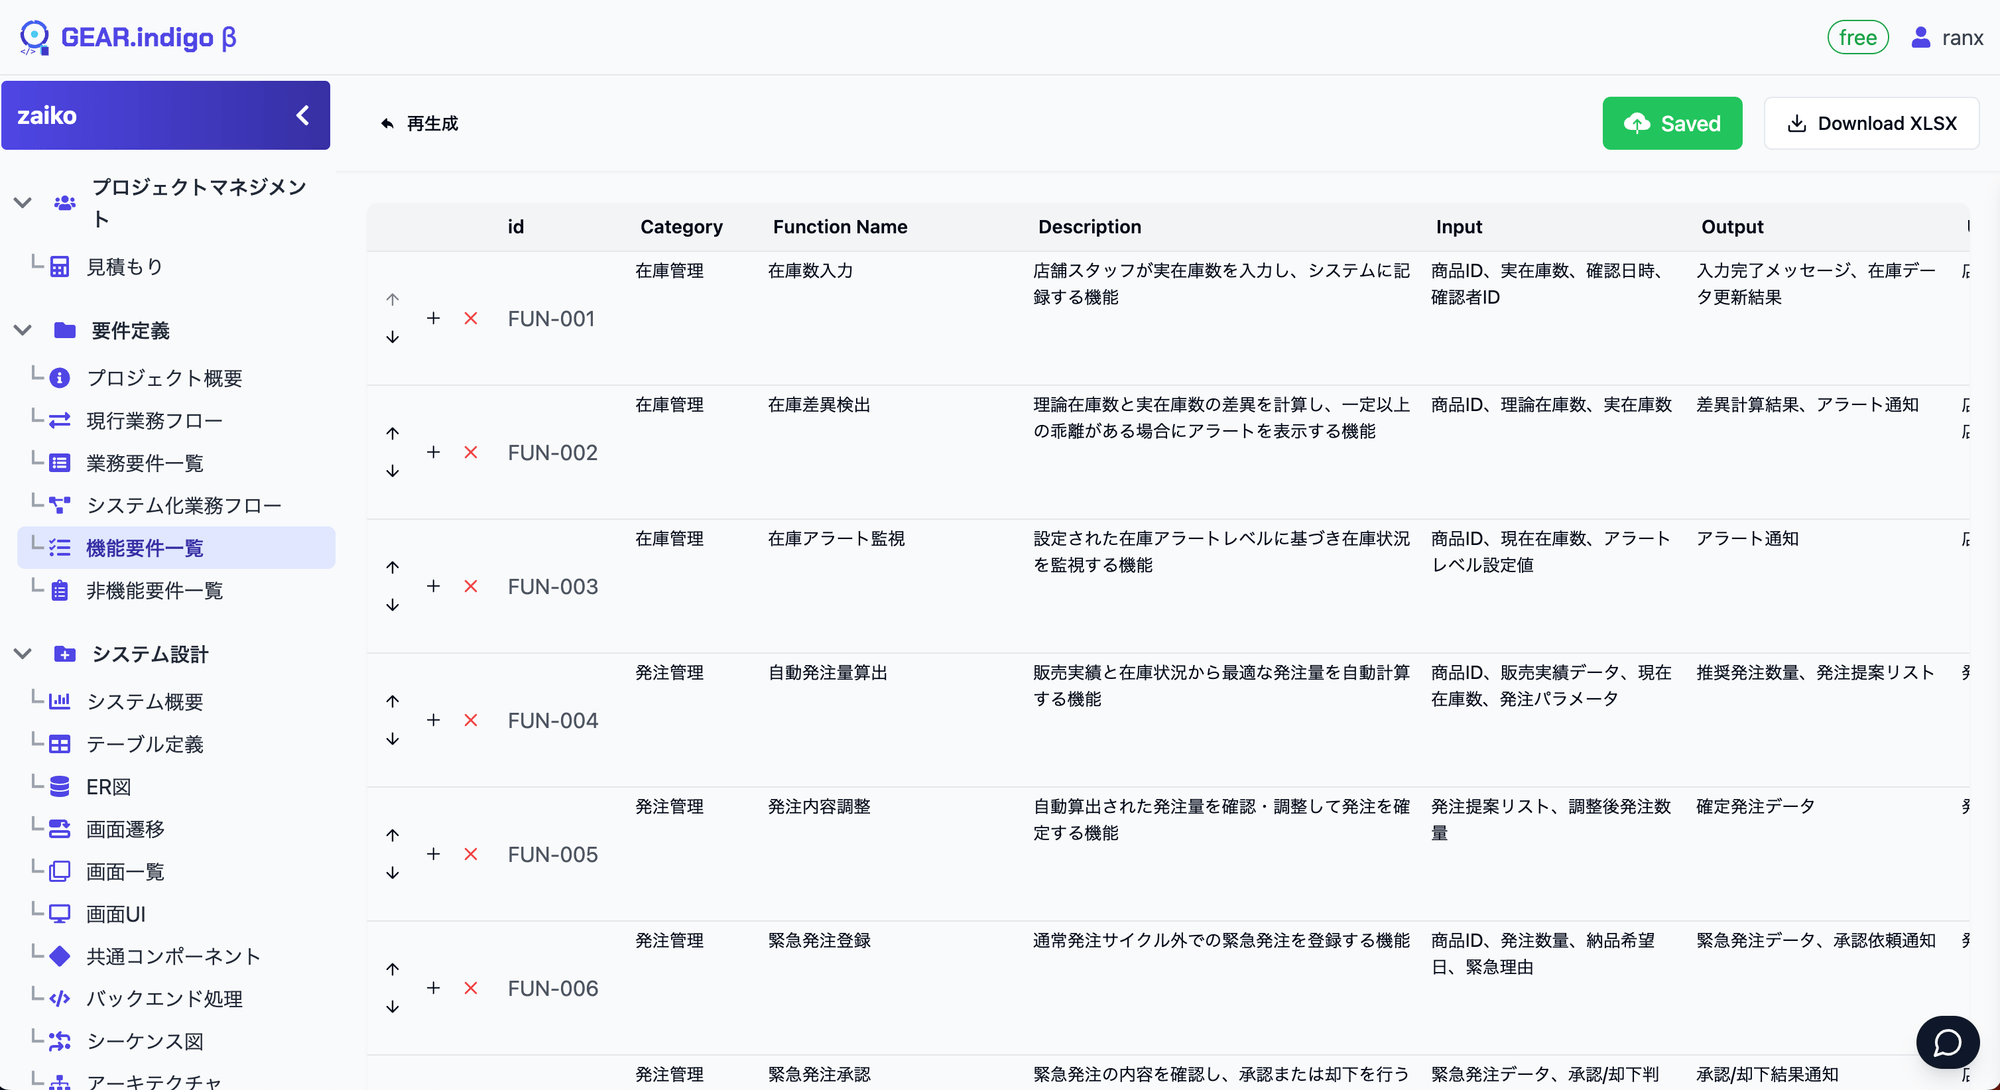
Task: Open the ranx user profile icon
Action: (x=1920, y=38)
